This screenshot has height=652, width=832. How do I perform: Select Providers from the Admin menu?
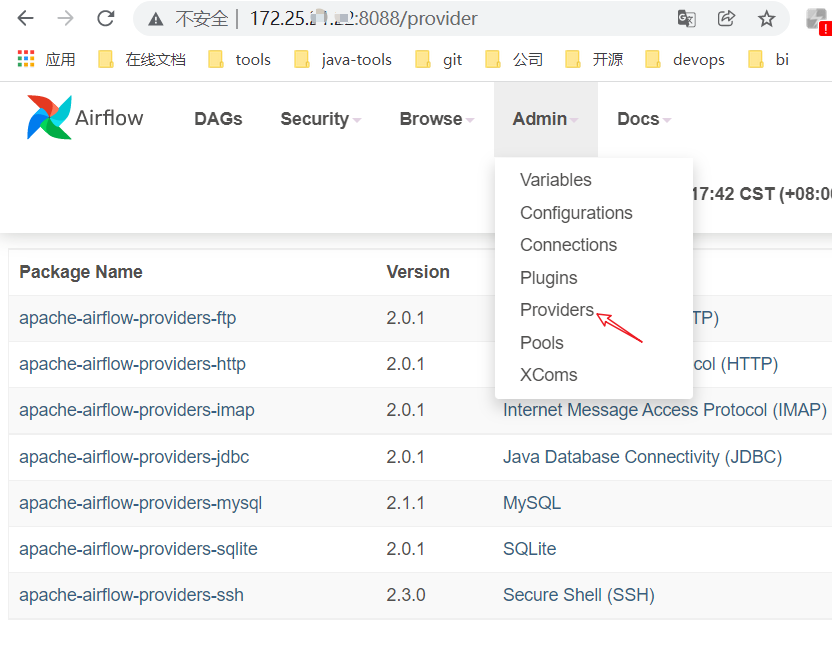[556, 310]
